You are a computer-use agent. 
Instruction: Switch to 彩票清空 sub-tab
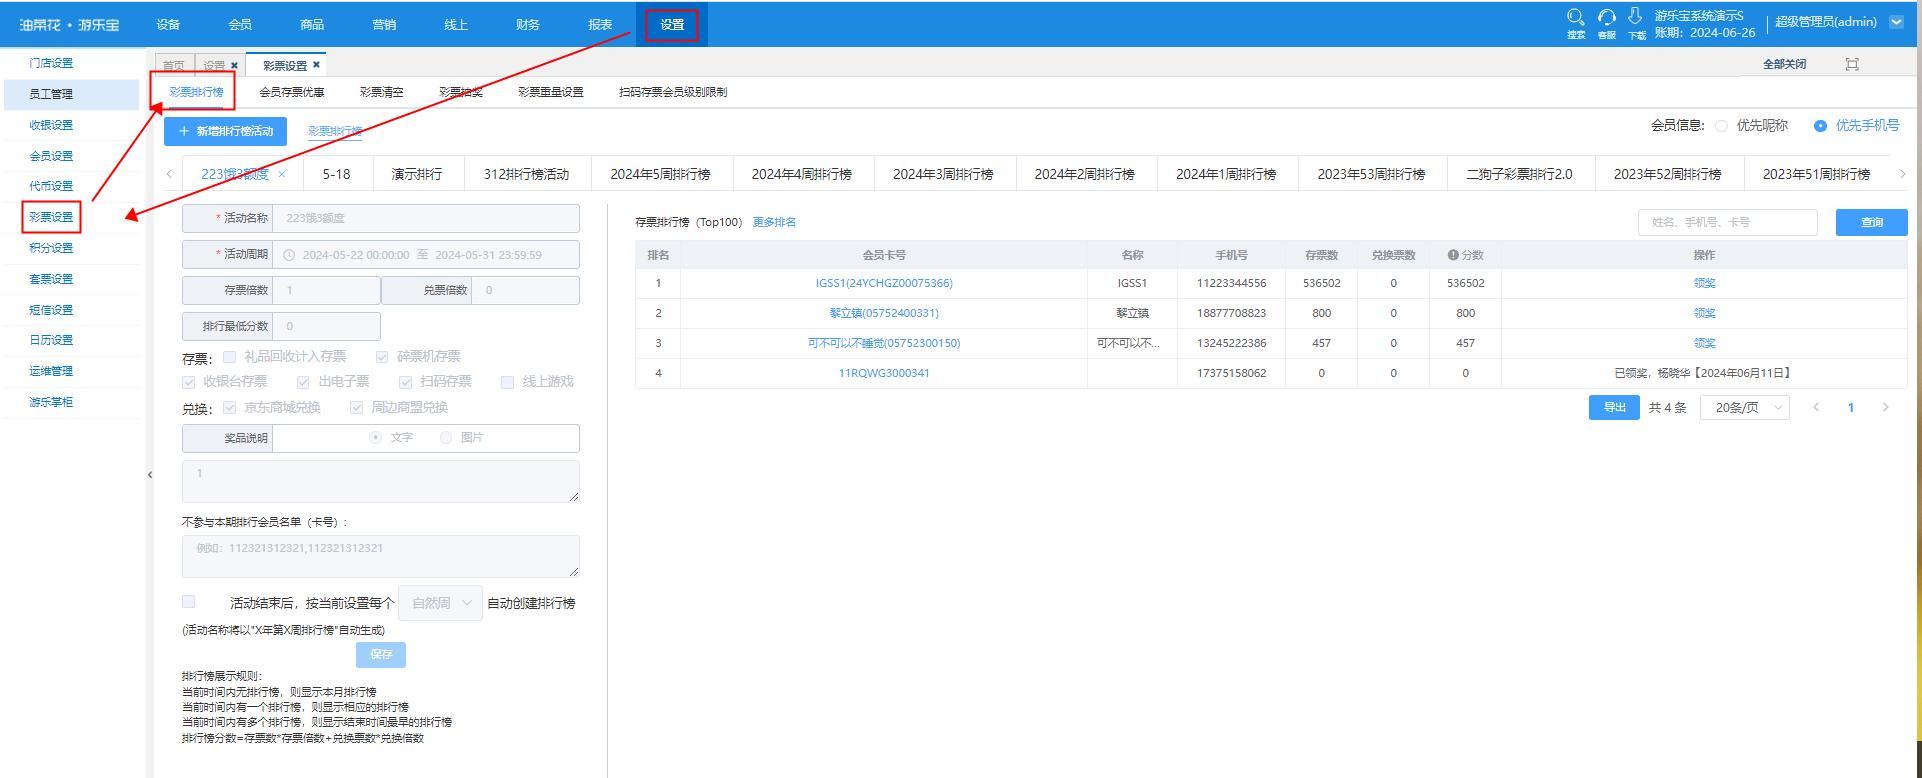coord(382,92)
